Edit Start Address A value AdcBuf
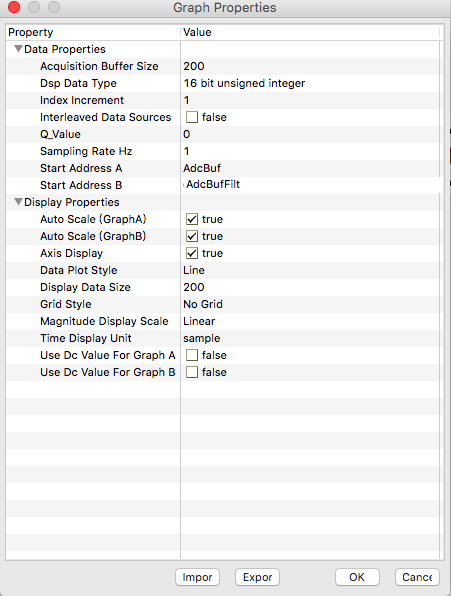 (310, 168)
